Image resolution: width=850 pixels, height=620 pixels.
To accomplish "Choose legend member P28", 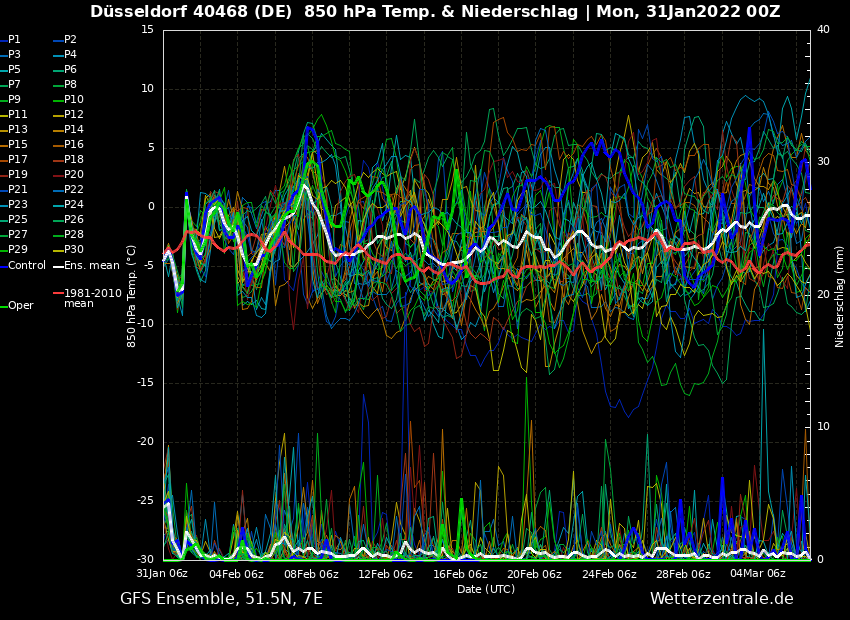I will [x=74, y=235].
